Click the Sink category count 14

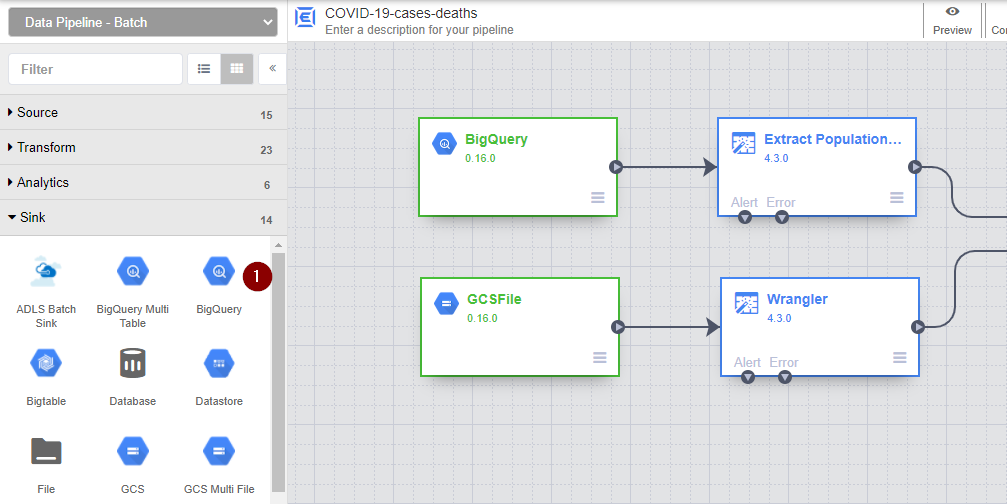(267, 220)
